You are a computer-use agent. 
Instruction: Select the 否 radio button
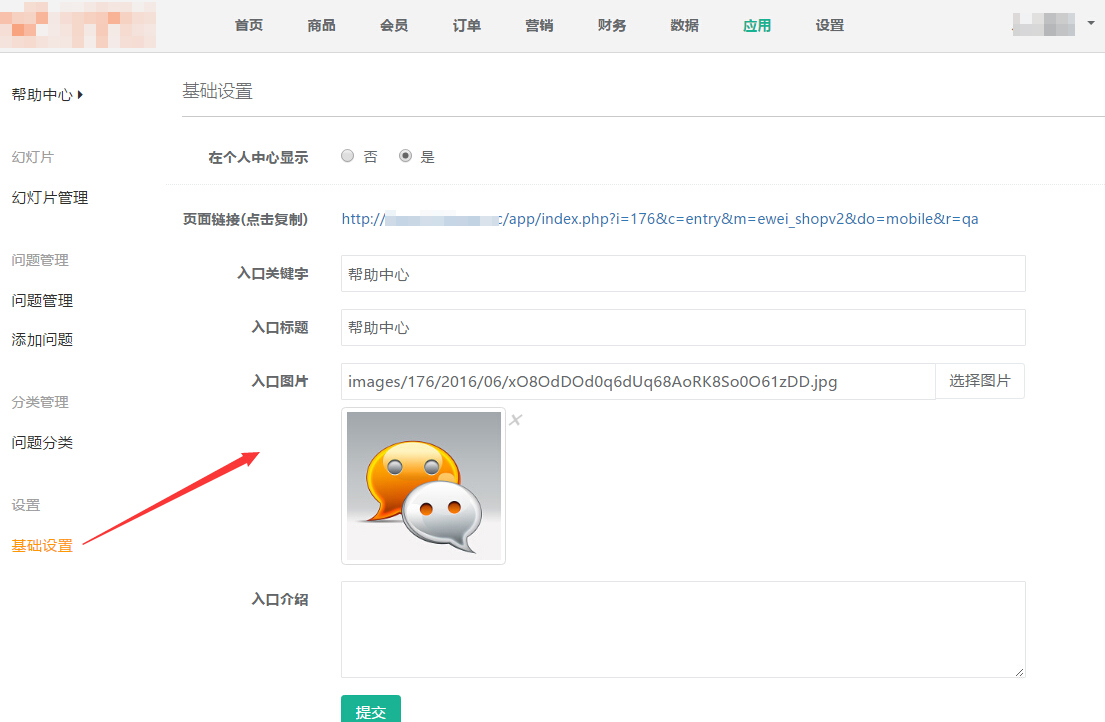click(348, 156)
